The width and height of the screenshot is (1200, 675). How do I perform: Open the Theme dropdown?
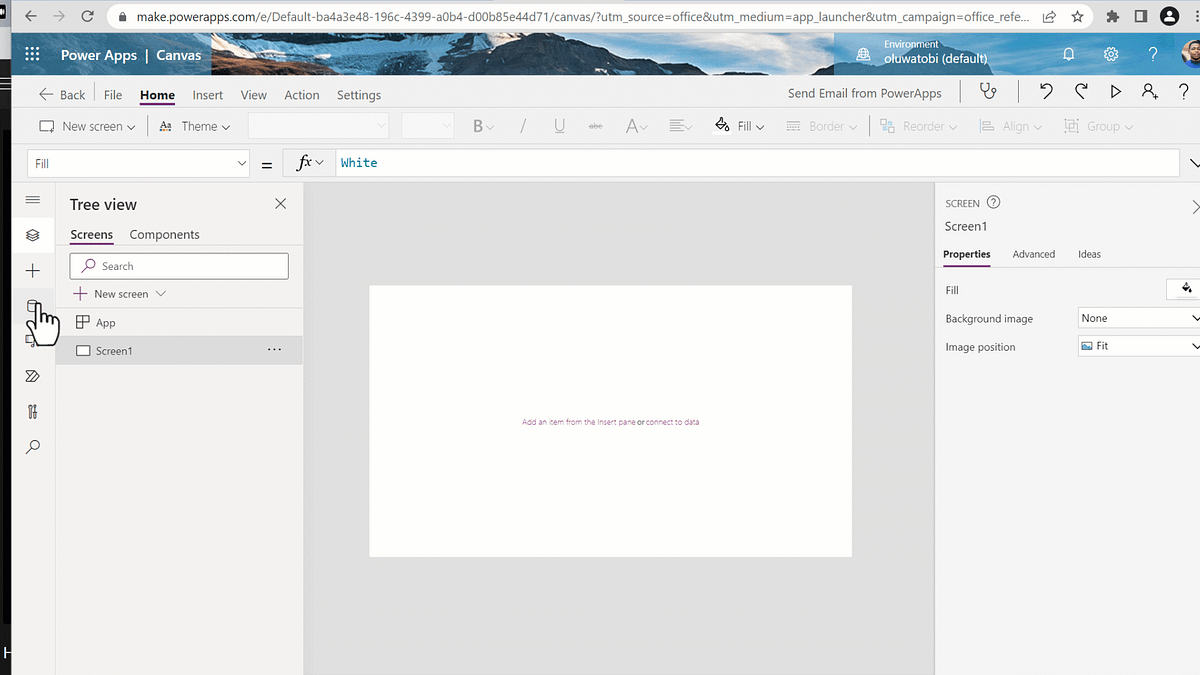point(195,126)
